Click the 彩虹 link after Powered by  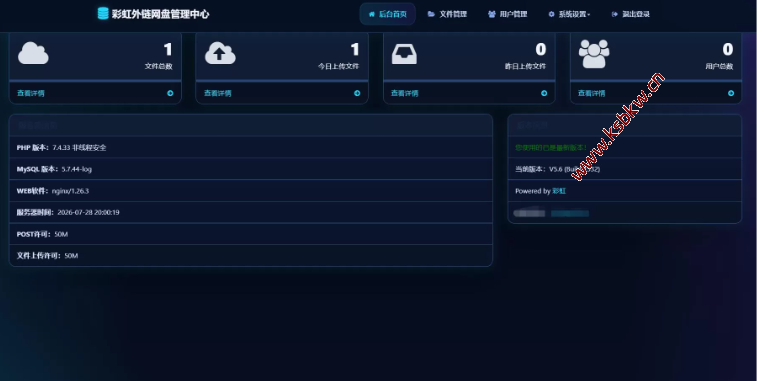click(559, 191)
